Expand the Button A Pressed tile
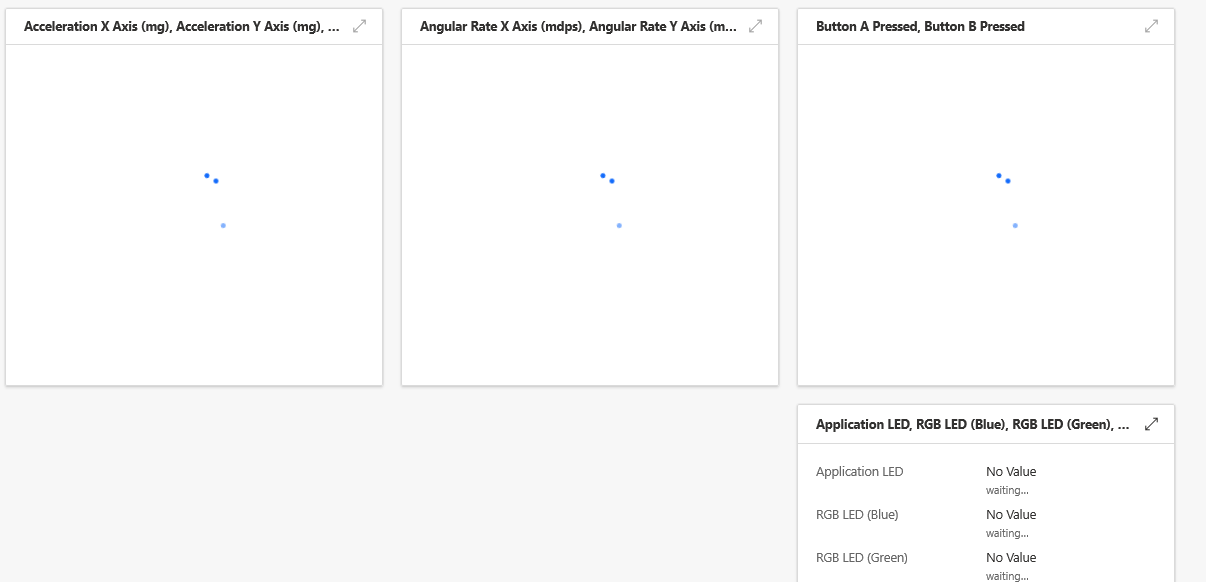 (1152, 26)
